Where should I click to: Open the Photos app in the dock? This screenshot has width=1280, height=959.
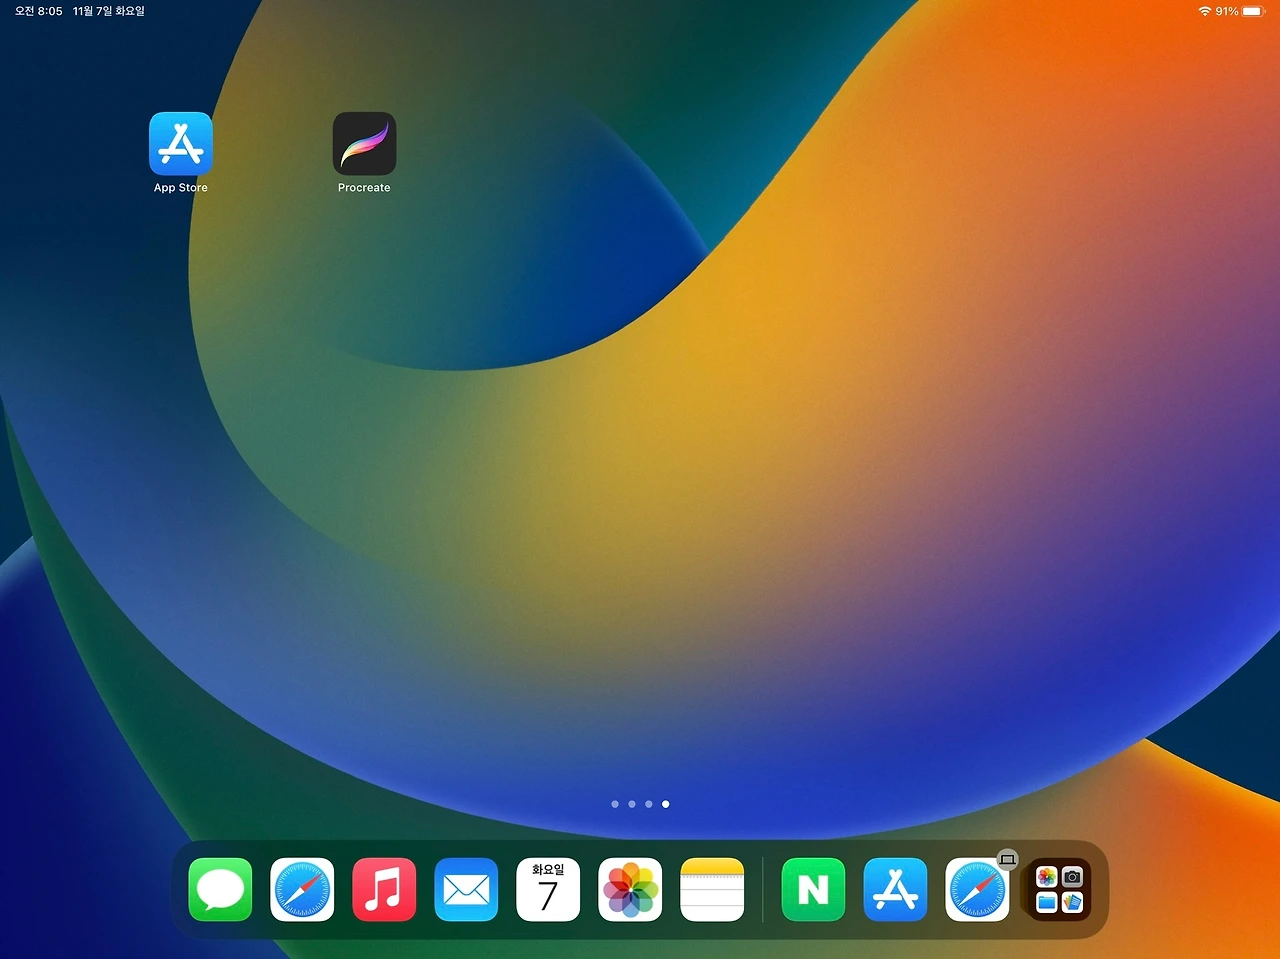(x=630, y=890)
